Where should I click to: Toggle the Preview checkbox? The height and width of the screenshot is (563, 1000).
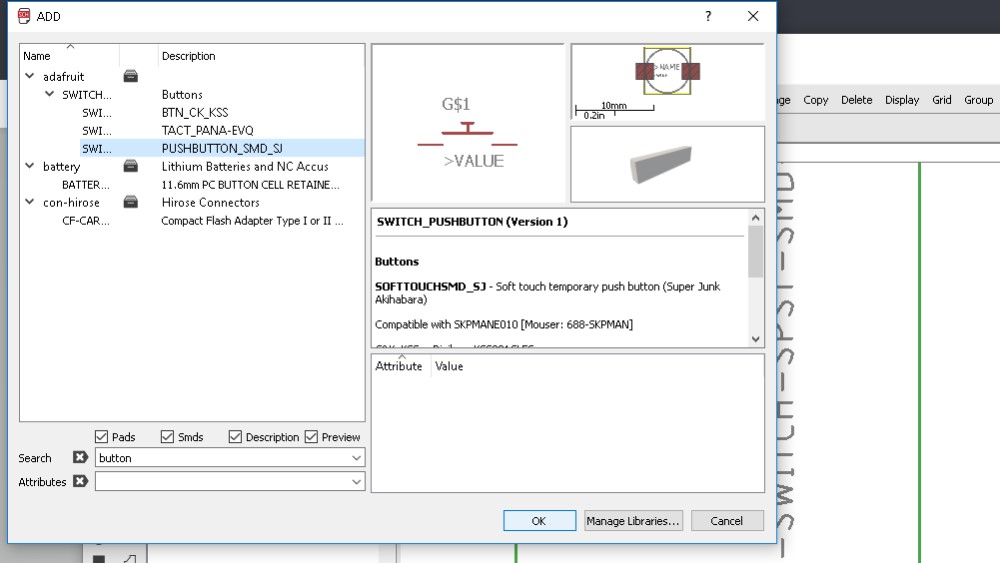coord(311,437)
